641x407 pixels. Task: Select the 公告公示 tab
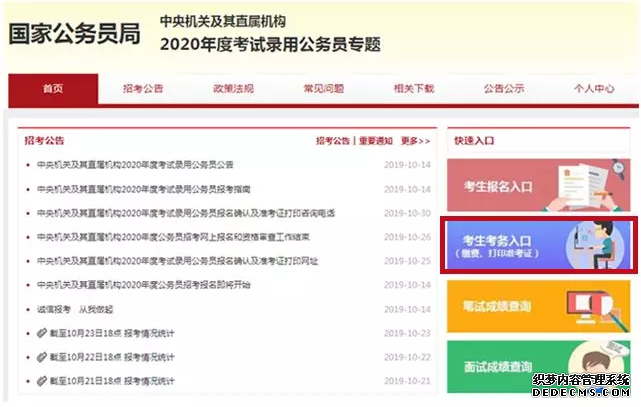504,89
